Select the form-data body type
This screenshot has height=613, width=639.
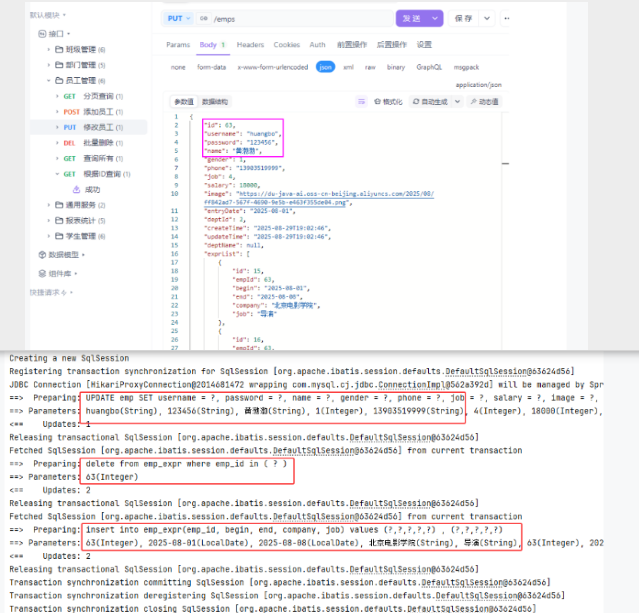pyautogui.click(x=211, y=67)
